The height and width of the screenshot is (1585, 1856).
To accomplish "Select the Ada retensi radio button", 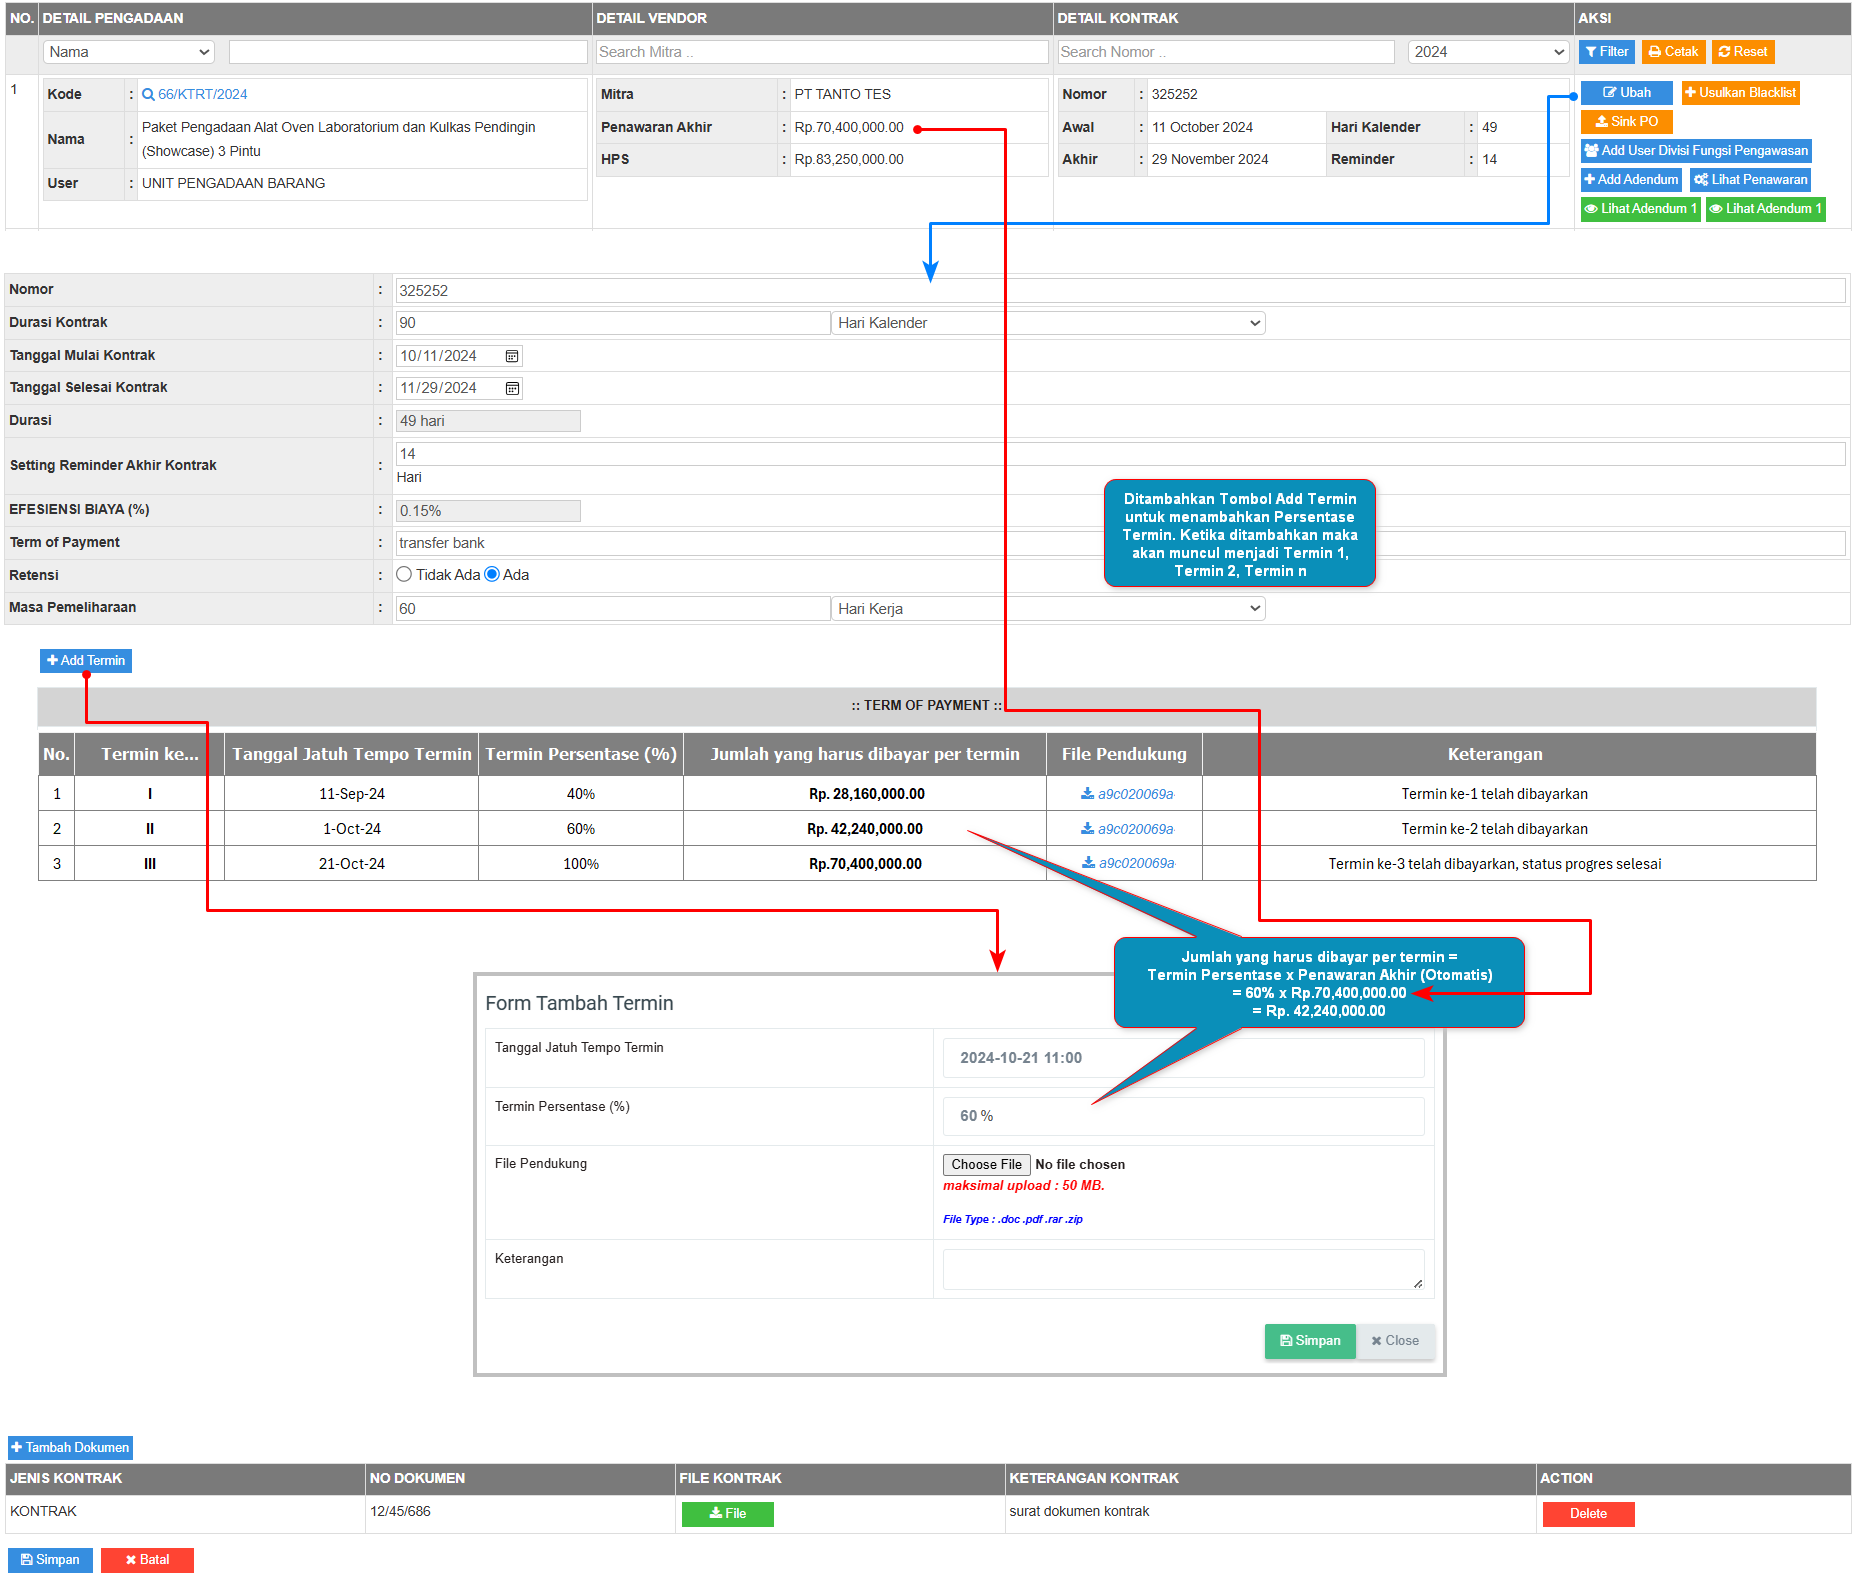I will click(x=492, y=575).
